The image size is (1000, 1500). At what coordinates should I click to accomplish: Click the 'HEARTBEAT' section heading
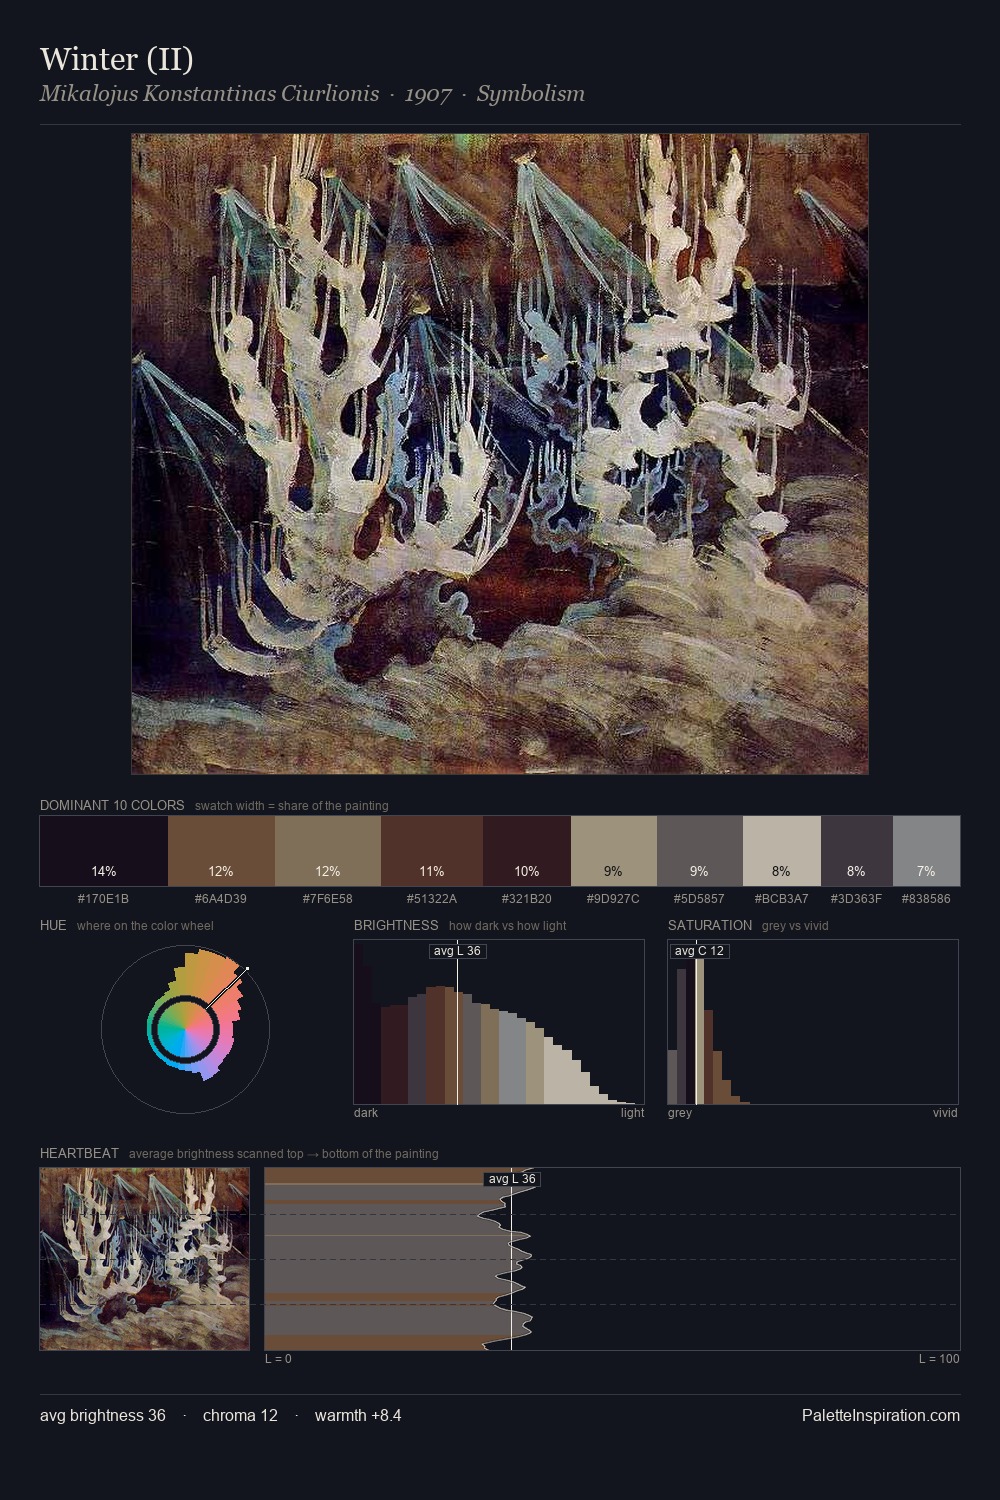pyautogui.click(x=79, y=1153)
